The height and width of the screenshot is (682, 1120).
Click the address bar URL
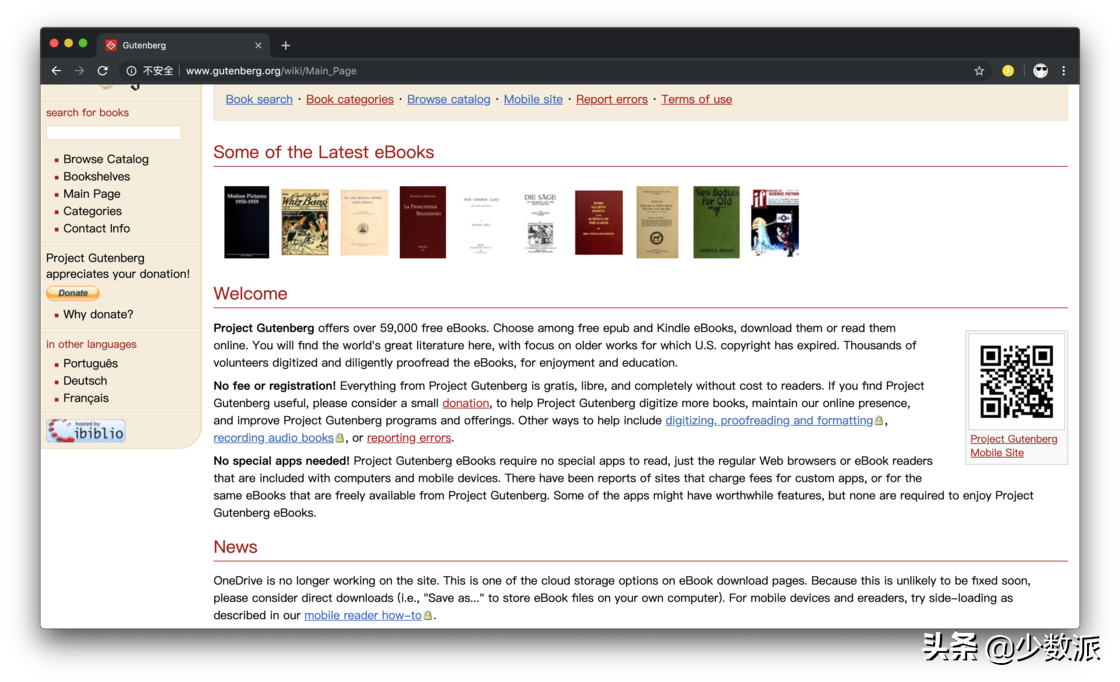click(x=271, y=71)
